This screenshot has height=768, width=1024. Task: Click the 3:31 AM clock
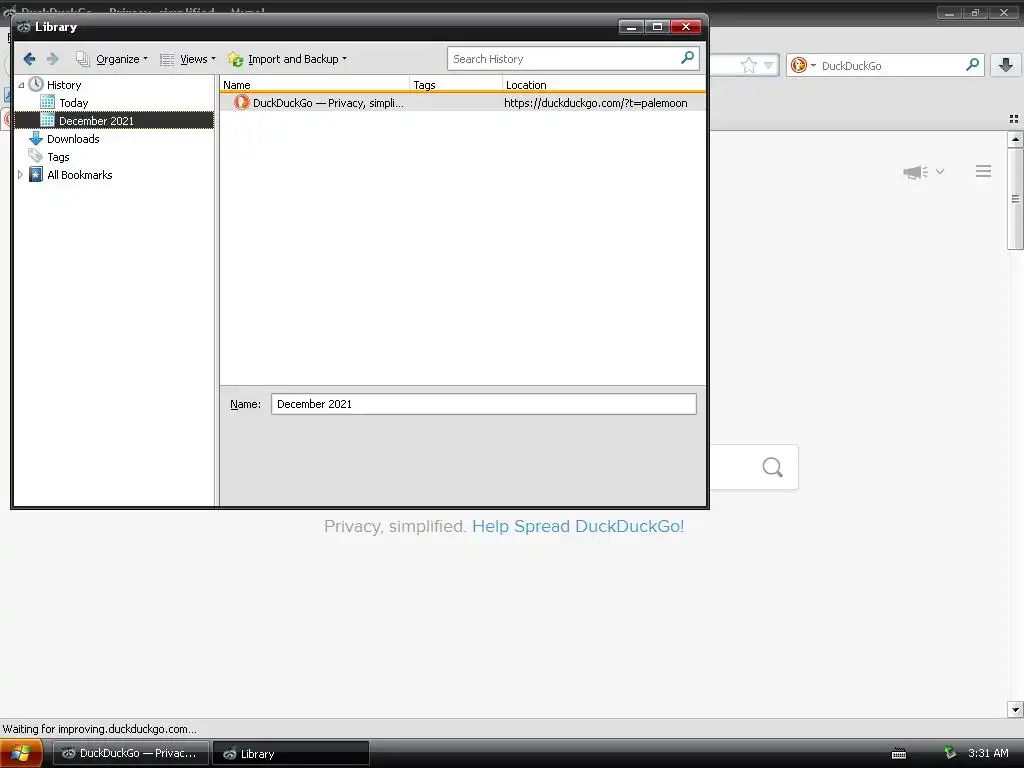pos(988,753)
